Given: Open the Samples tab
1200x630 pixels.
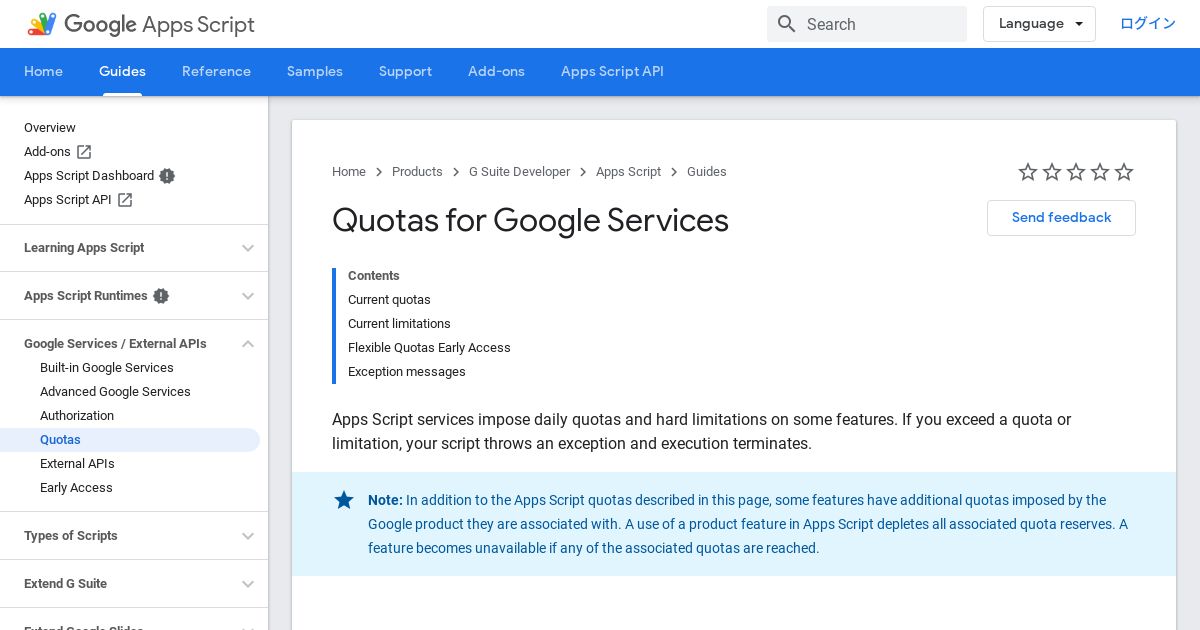Looking at the screenshot, I should point(315,72).
